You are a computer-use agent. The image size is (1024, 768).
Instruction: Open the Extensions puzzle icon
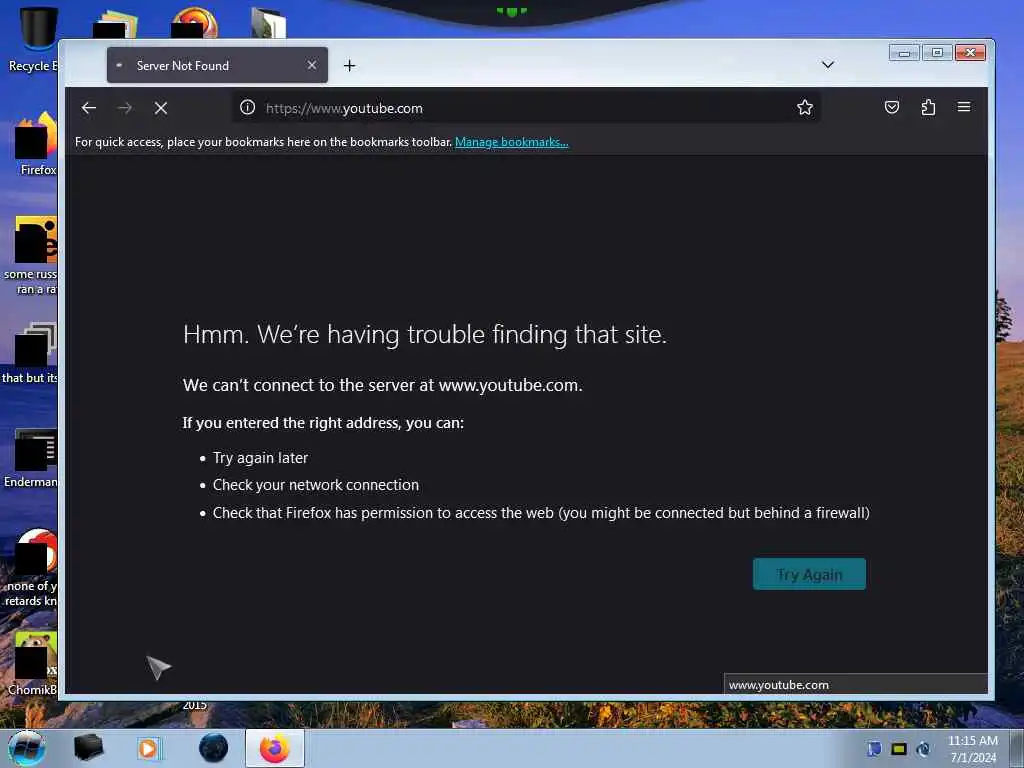pos(928,107)
